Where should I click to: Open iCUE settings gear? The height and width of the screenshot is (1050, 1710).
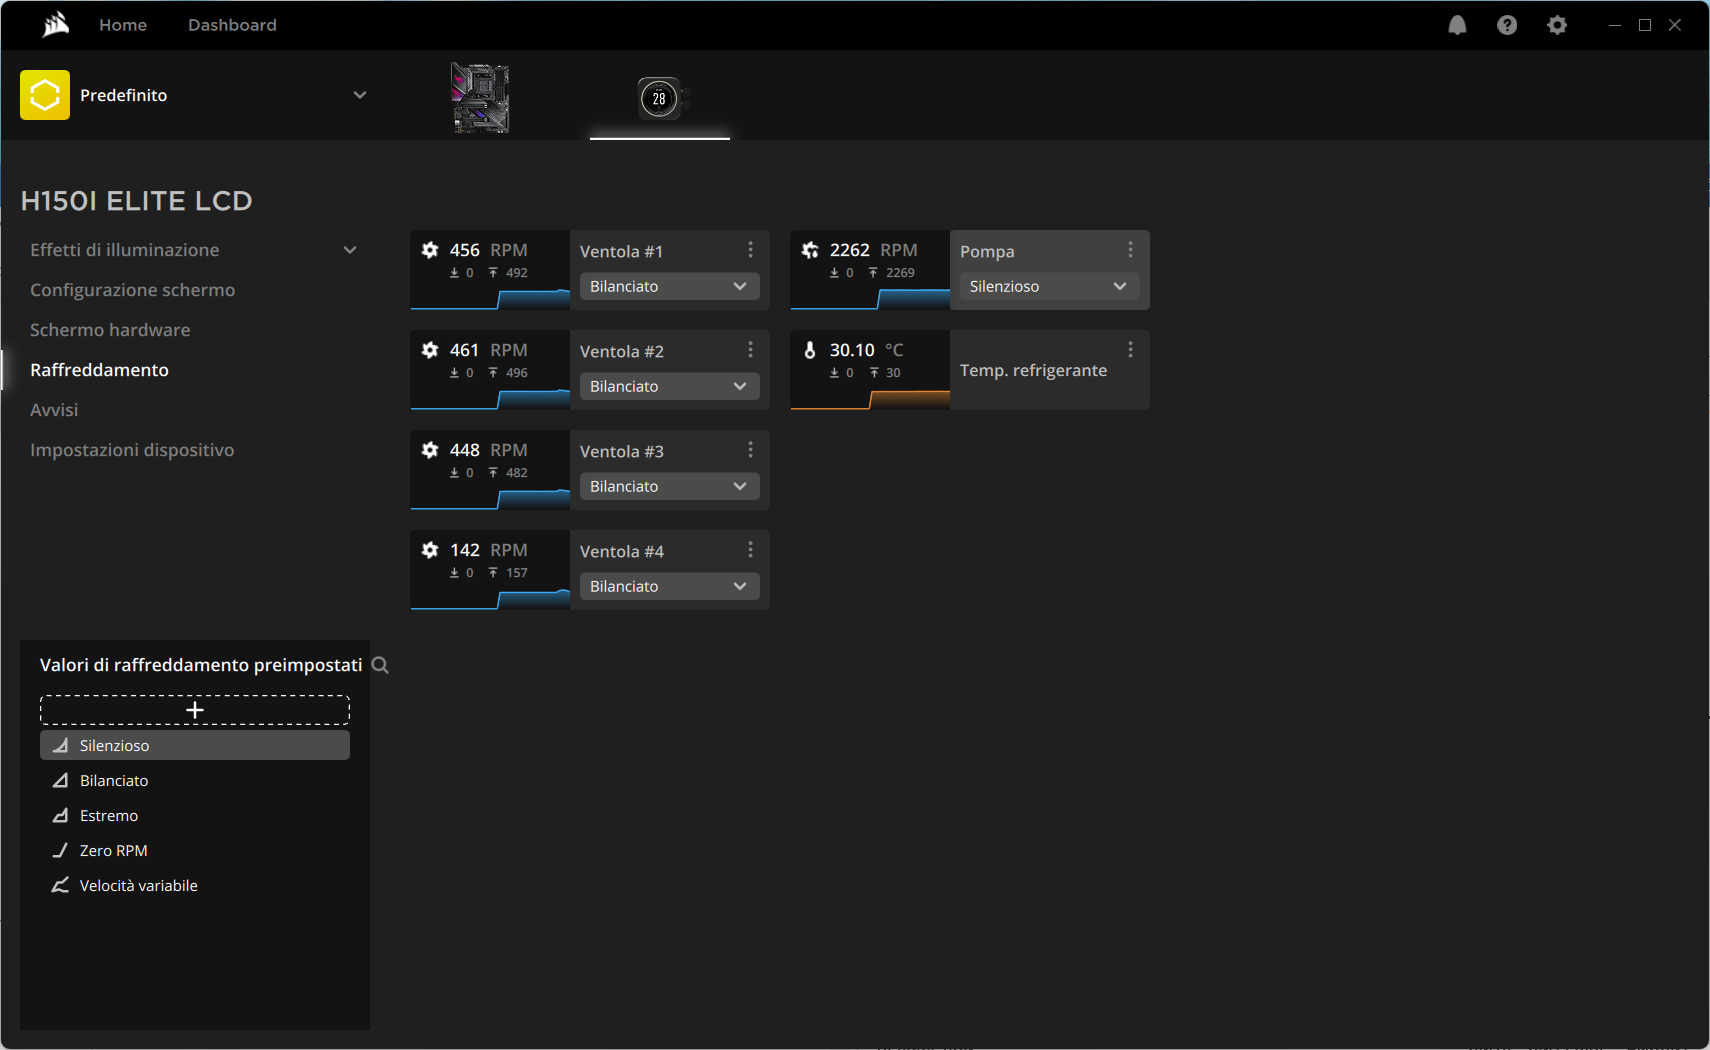click(1557, 25)
